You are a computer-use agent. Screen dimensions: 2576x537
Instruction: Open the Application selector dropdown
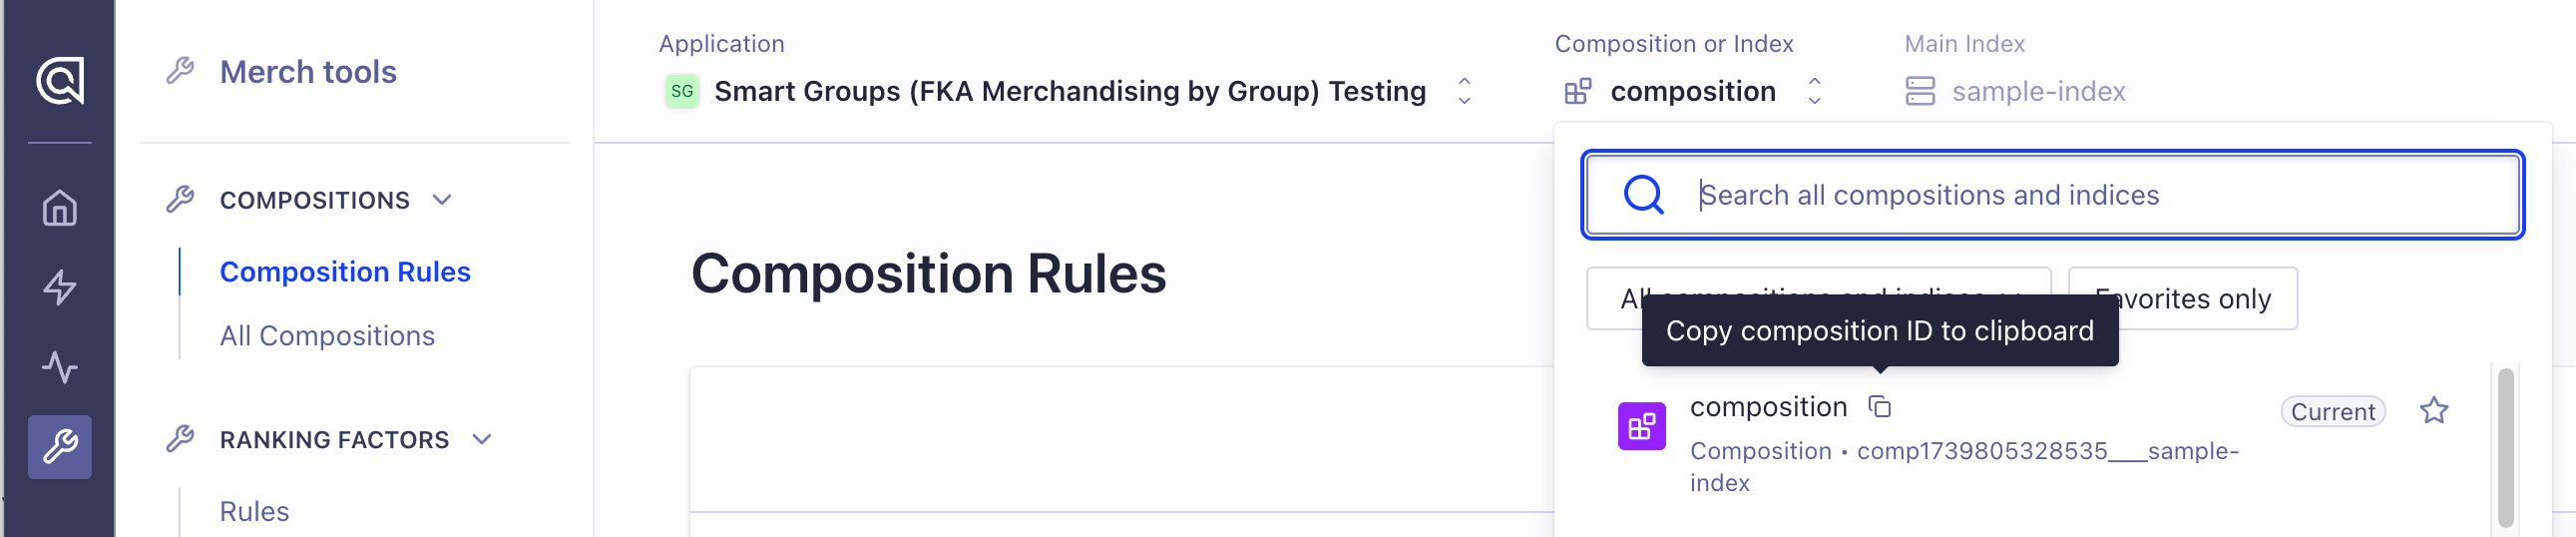point(1067,91)
